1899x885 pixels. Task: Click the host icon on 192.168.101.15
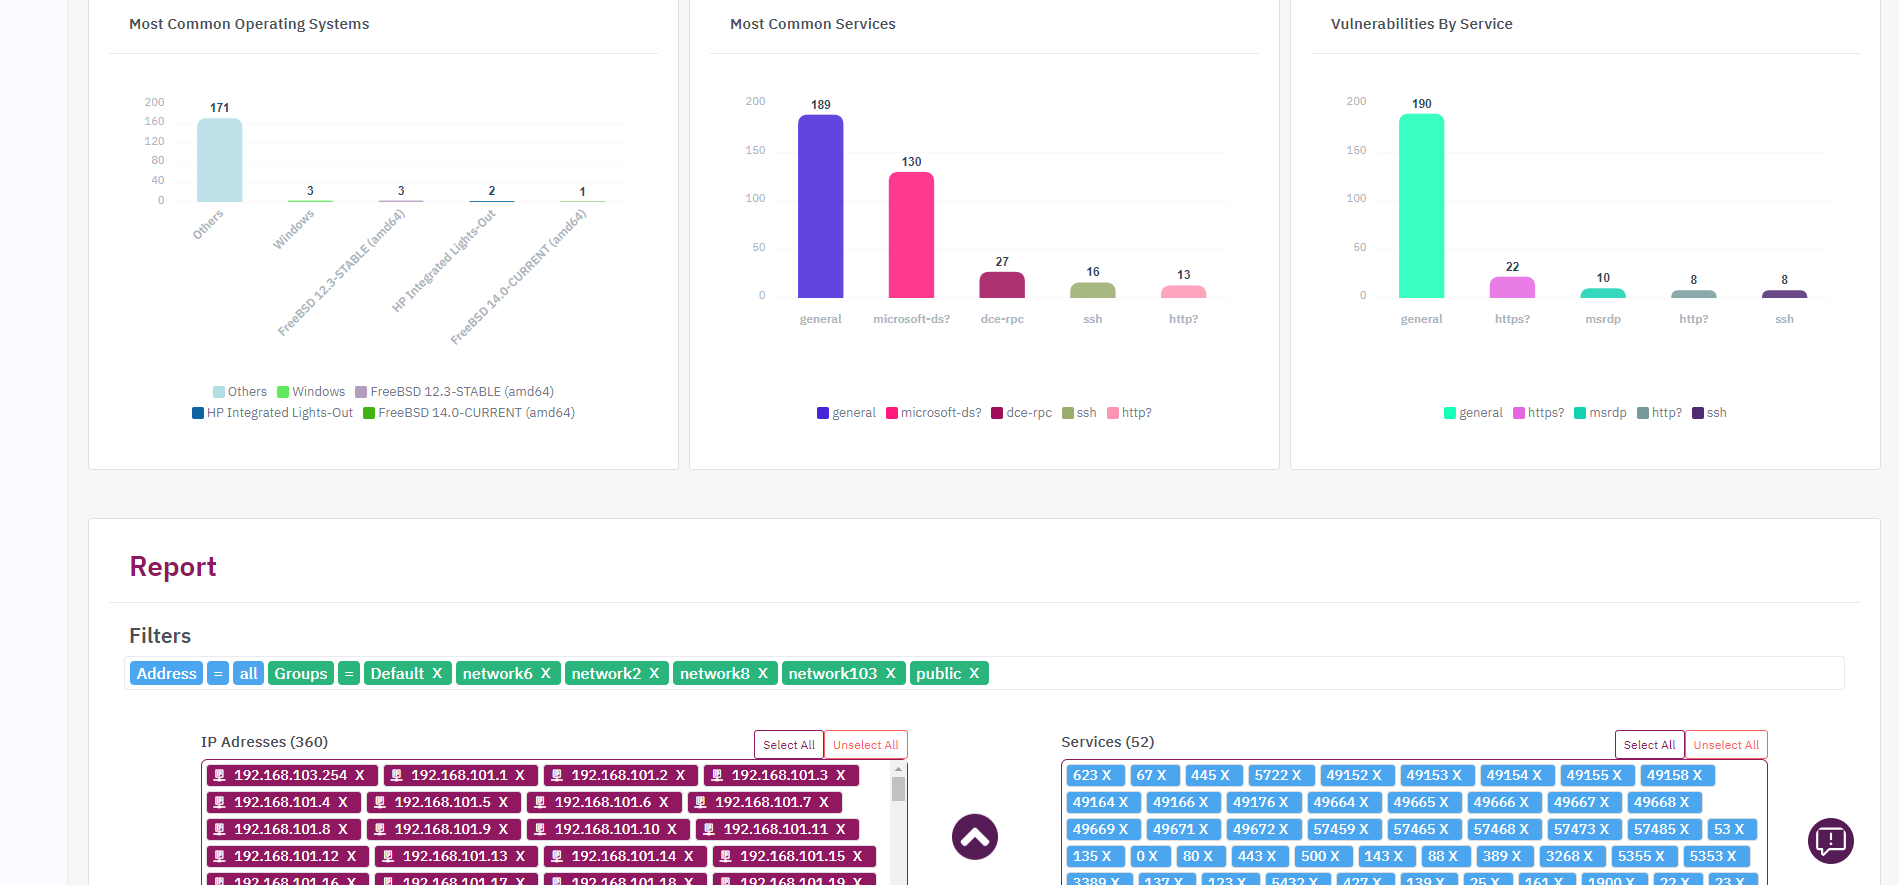coord(726,856)
